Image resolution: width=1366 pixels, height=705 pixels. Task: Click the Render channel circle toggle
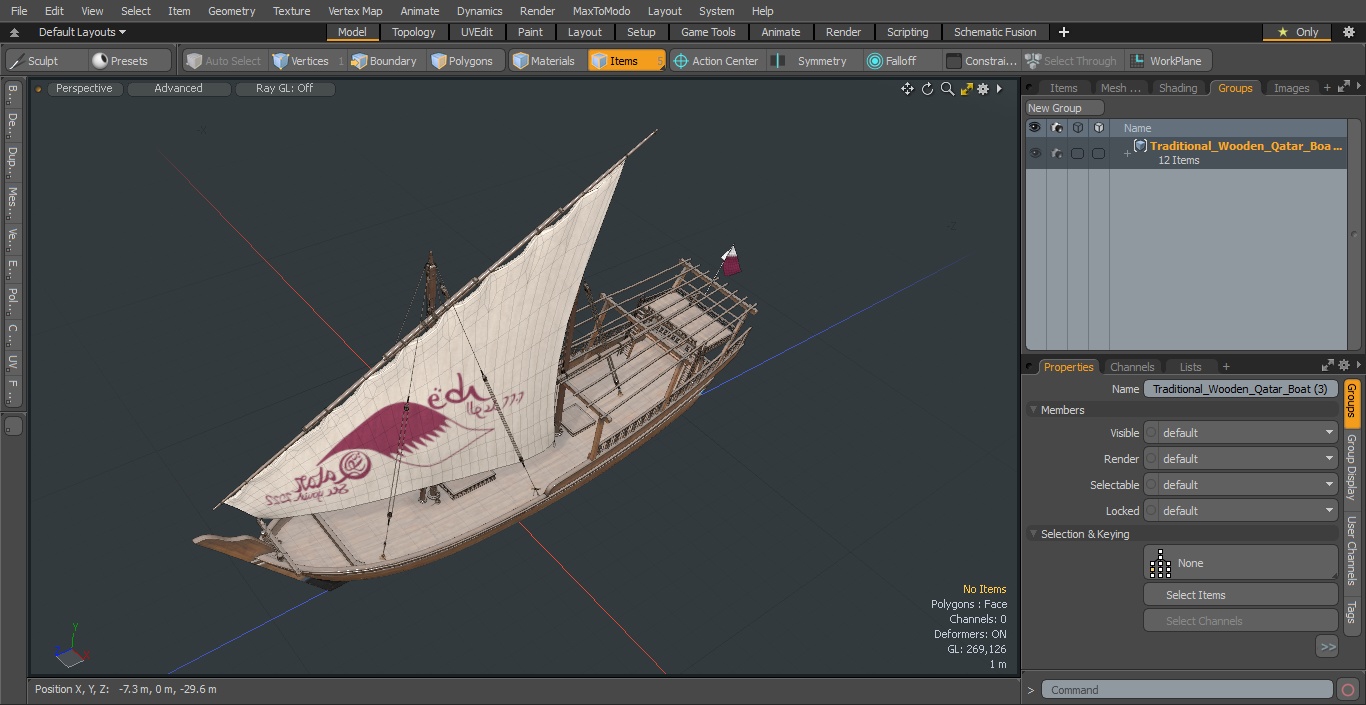coord(1151,459)
